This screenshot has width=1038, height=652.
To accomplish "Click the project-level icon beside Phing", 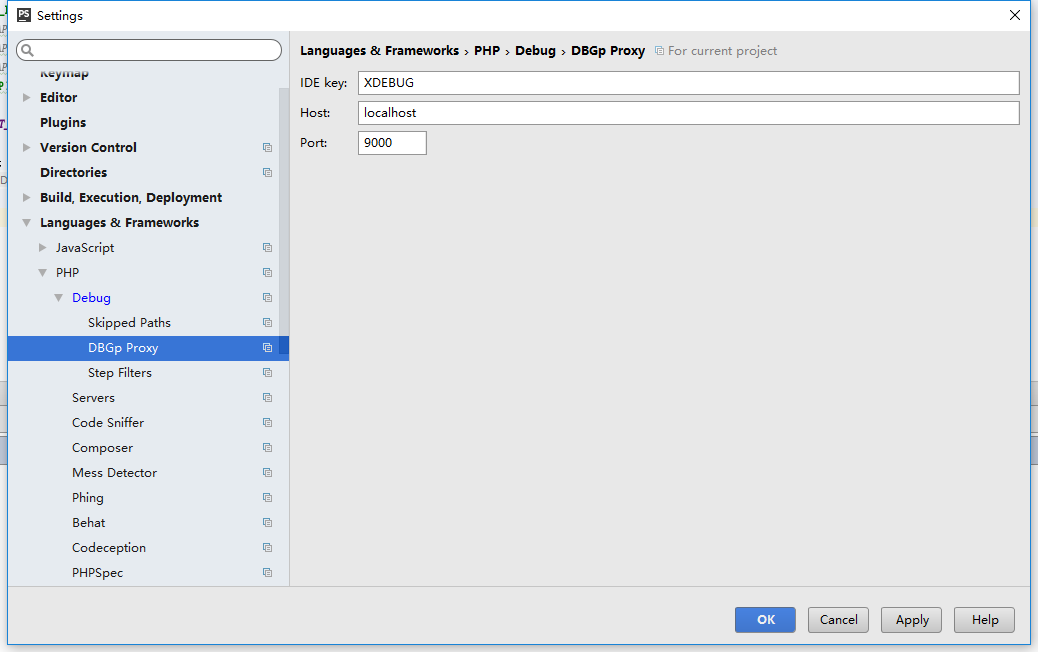I will point(267,498).
